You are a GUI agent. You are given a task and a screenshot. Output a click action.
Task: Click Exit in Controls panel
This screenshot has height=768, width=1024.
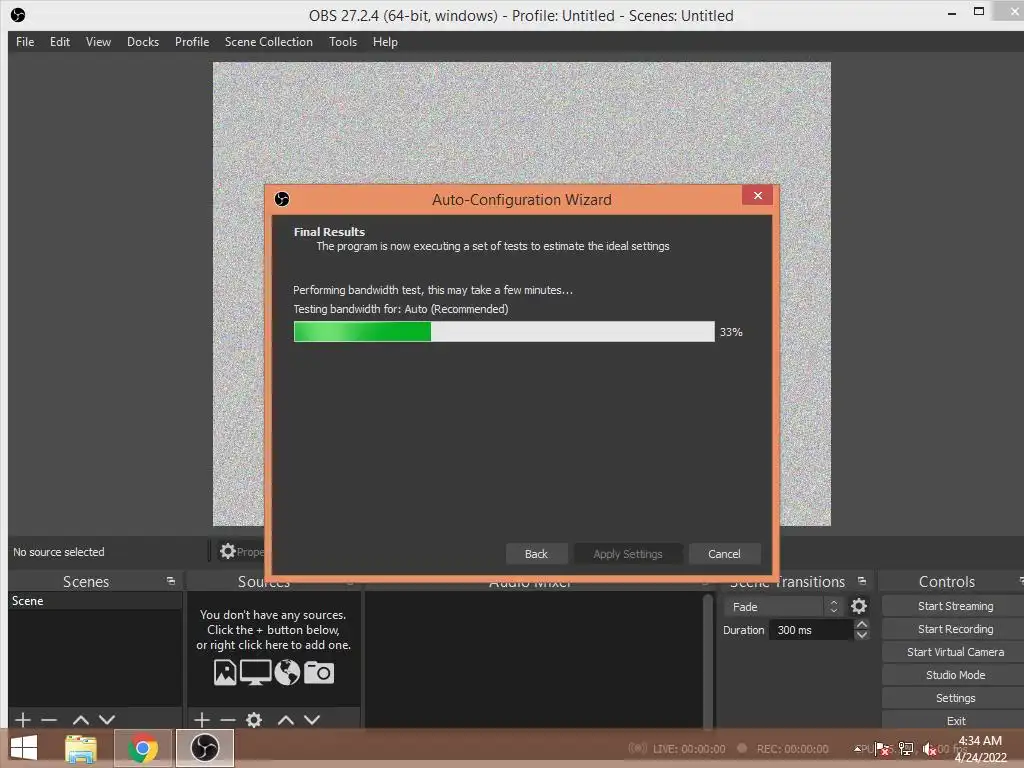coord(955,720)
